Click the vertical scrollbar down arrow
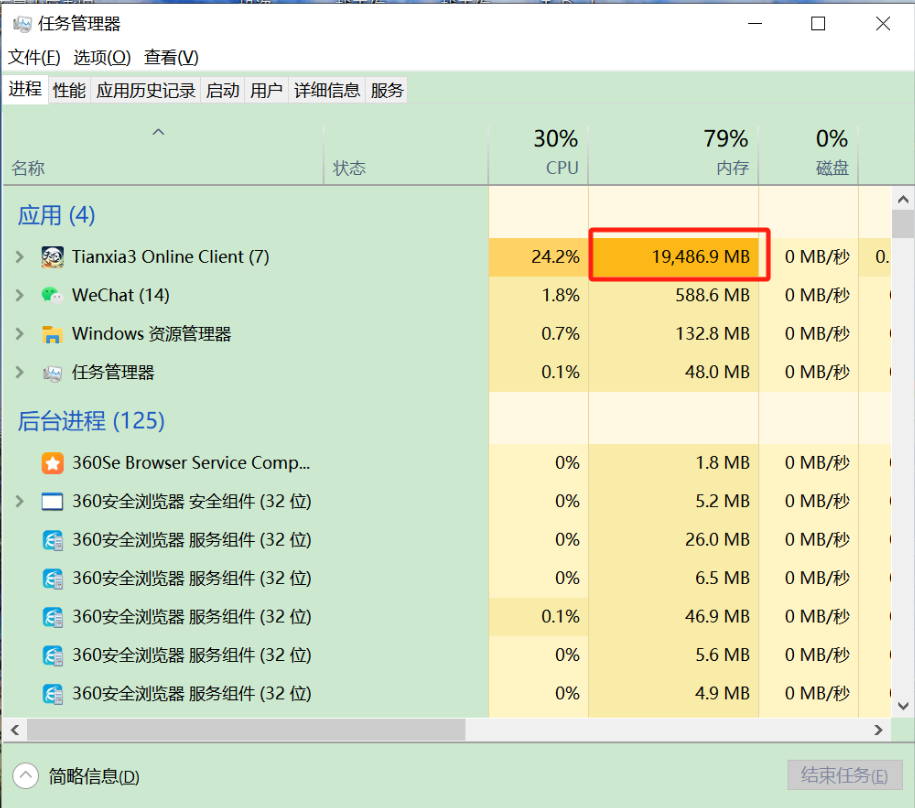915x808 pixels. pos(903,706)
